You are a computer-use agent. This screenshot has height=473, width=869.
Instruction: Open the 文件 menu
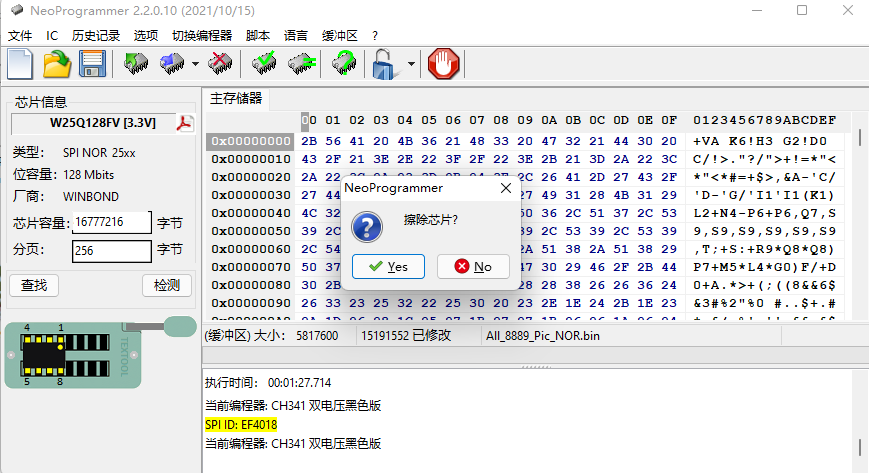click(x=20, y=35)
